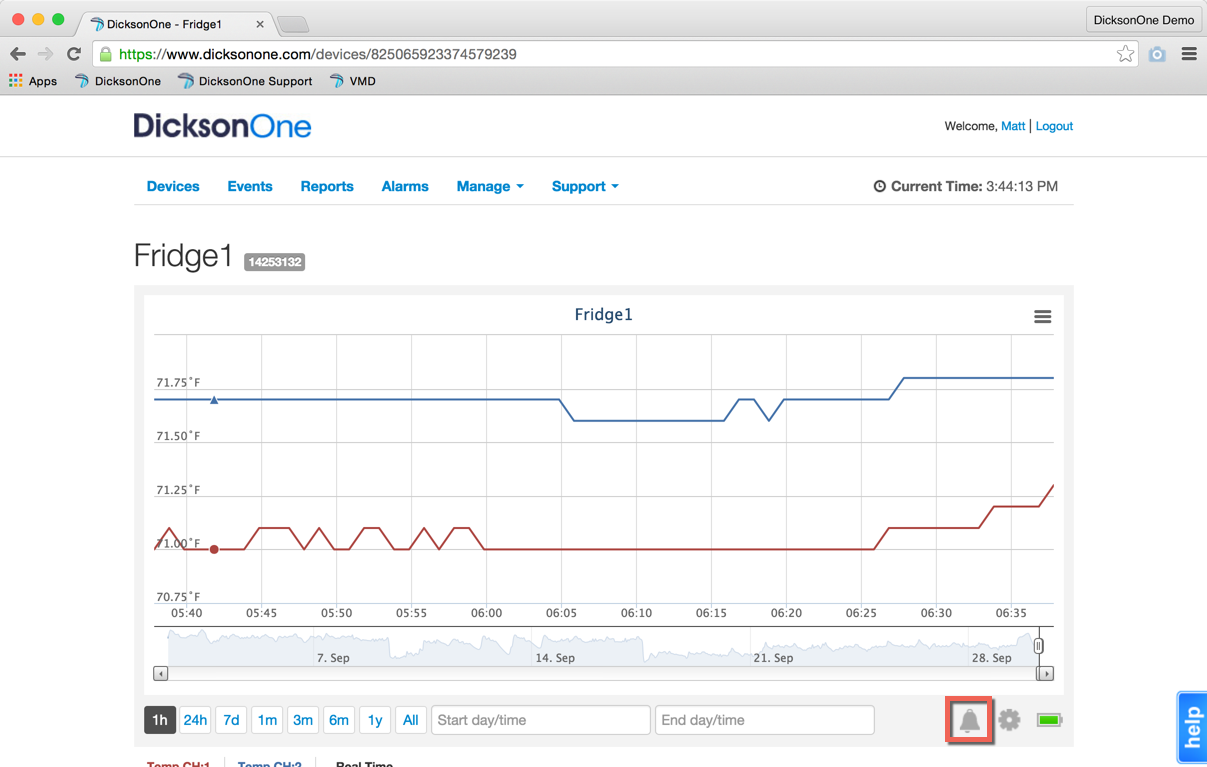Open the VMD bookmark
The width and height of the screenshot is (1207, 767).
pyautogui.click(x=352, y=81)
